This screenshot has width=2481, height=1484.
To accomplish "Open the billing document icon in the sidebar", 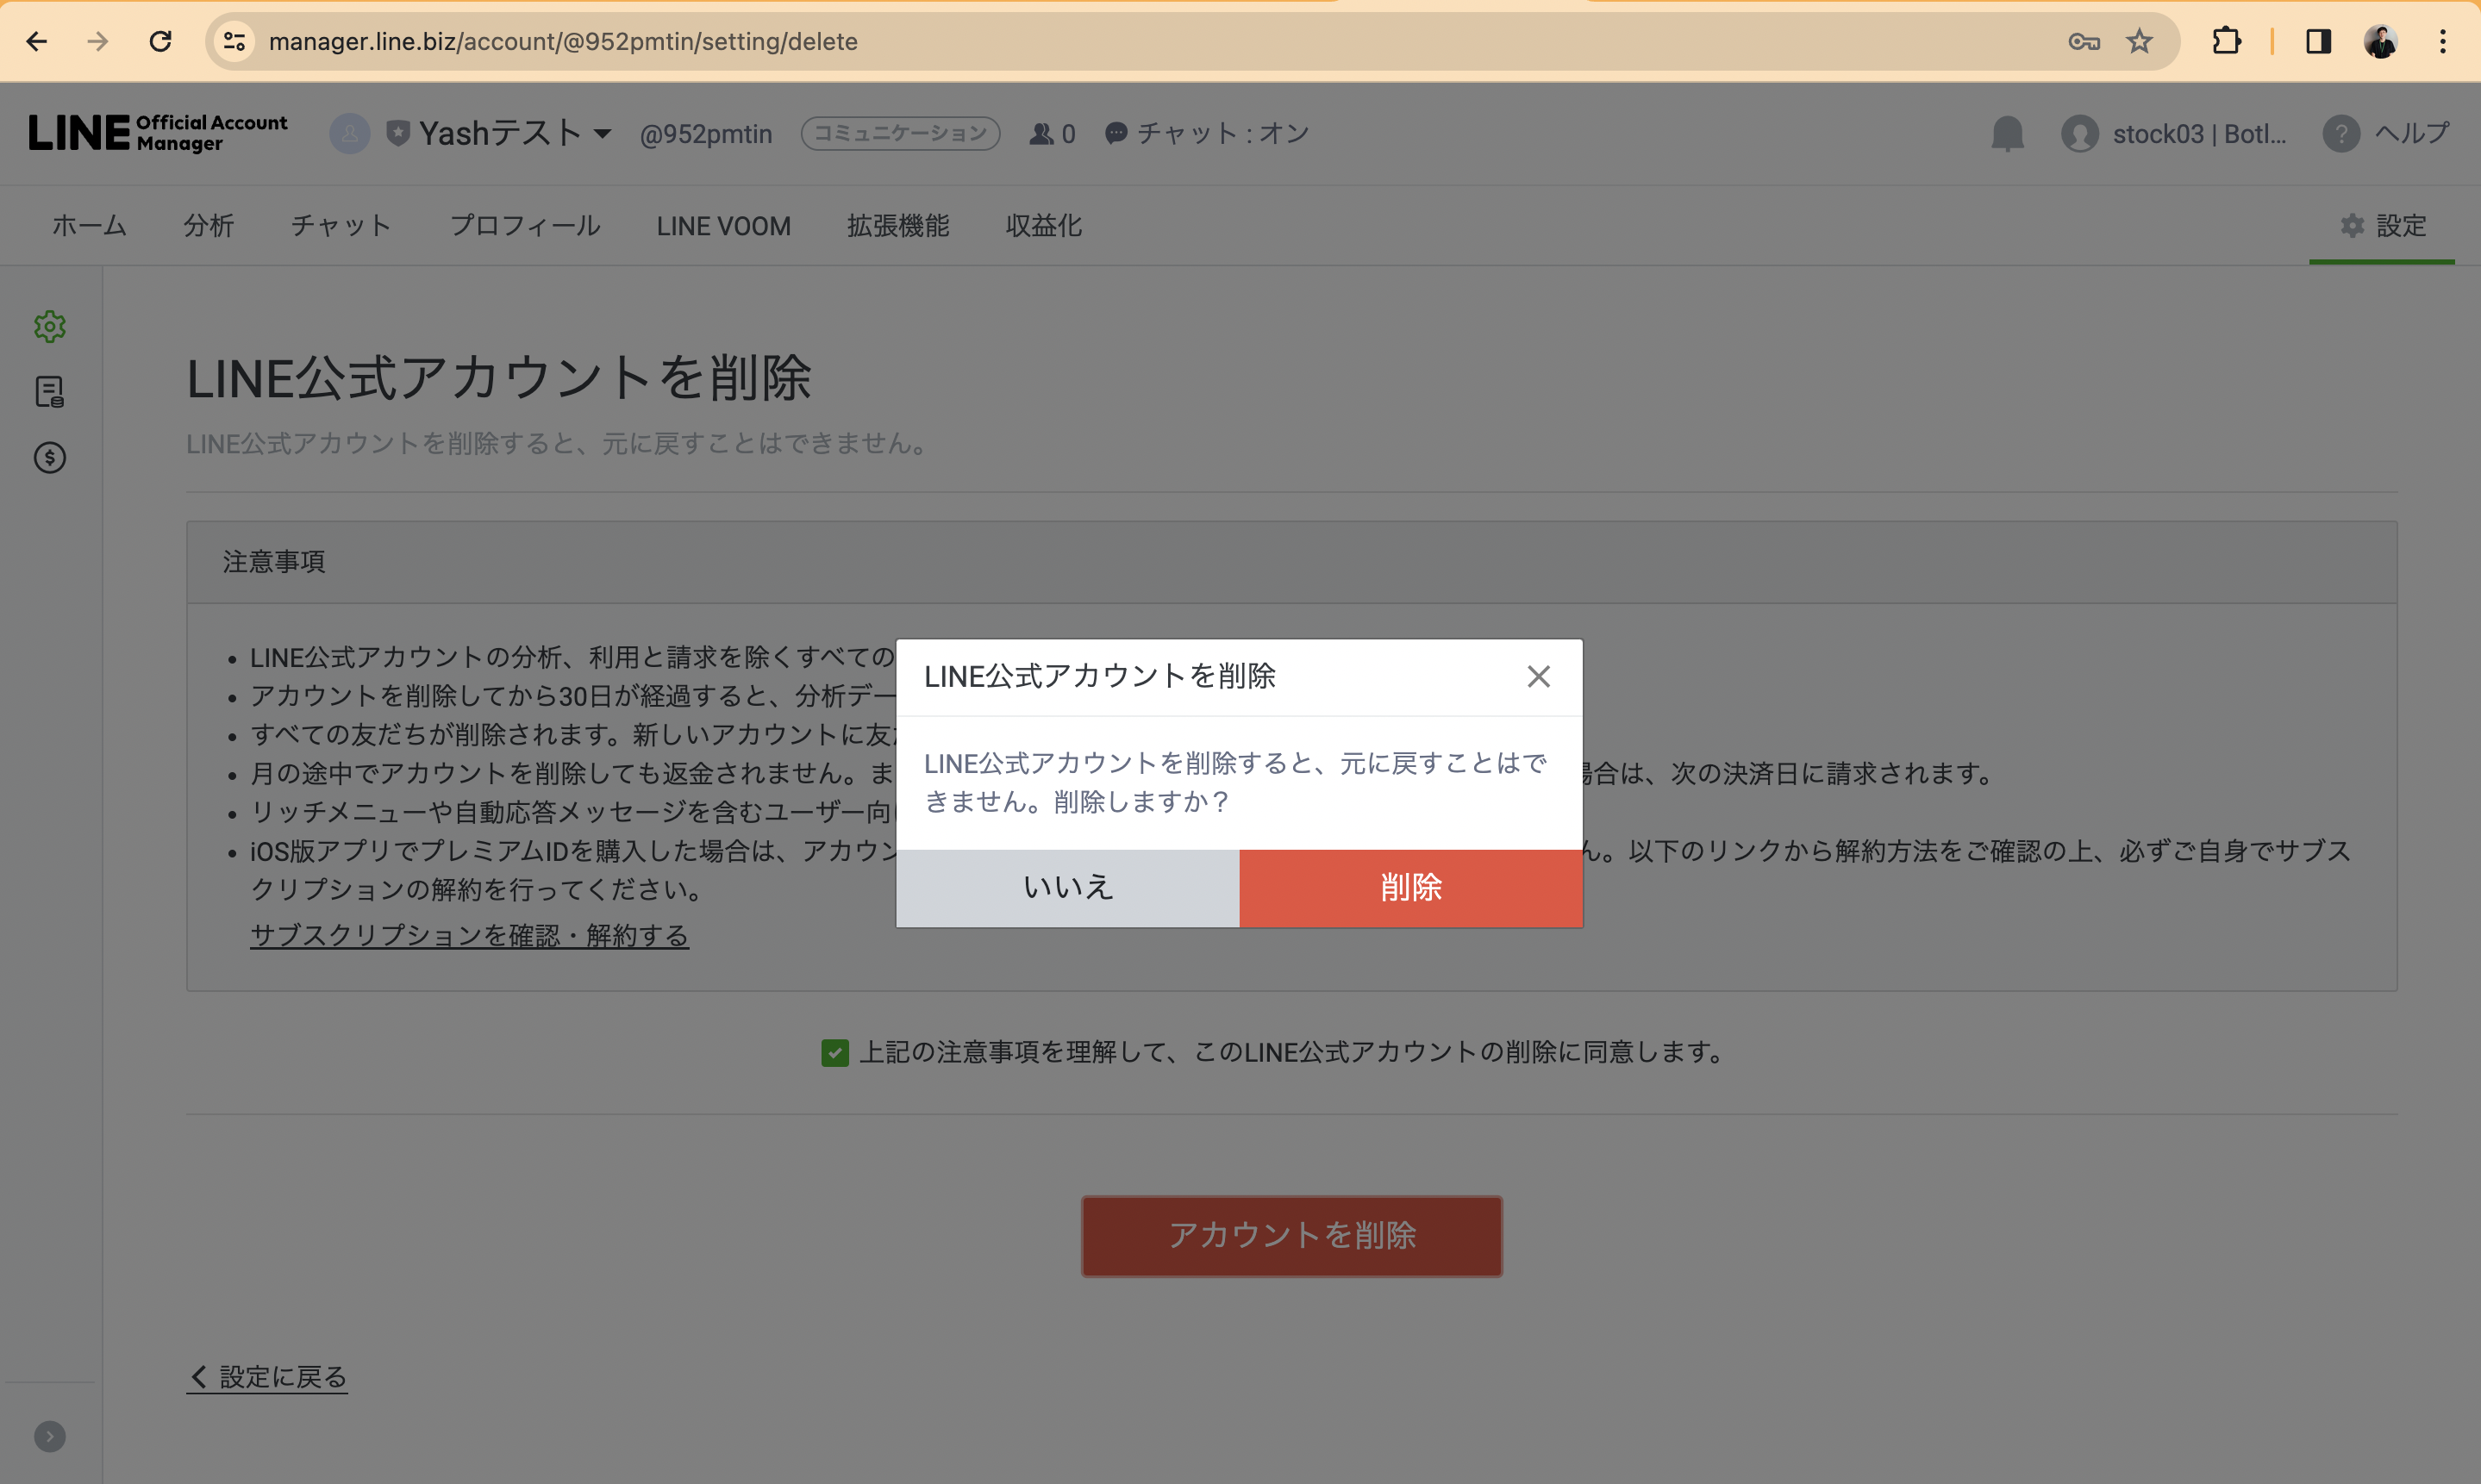I will tap(50, 391).
